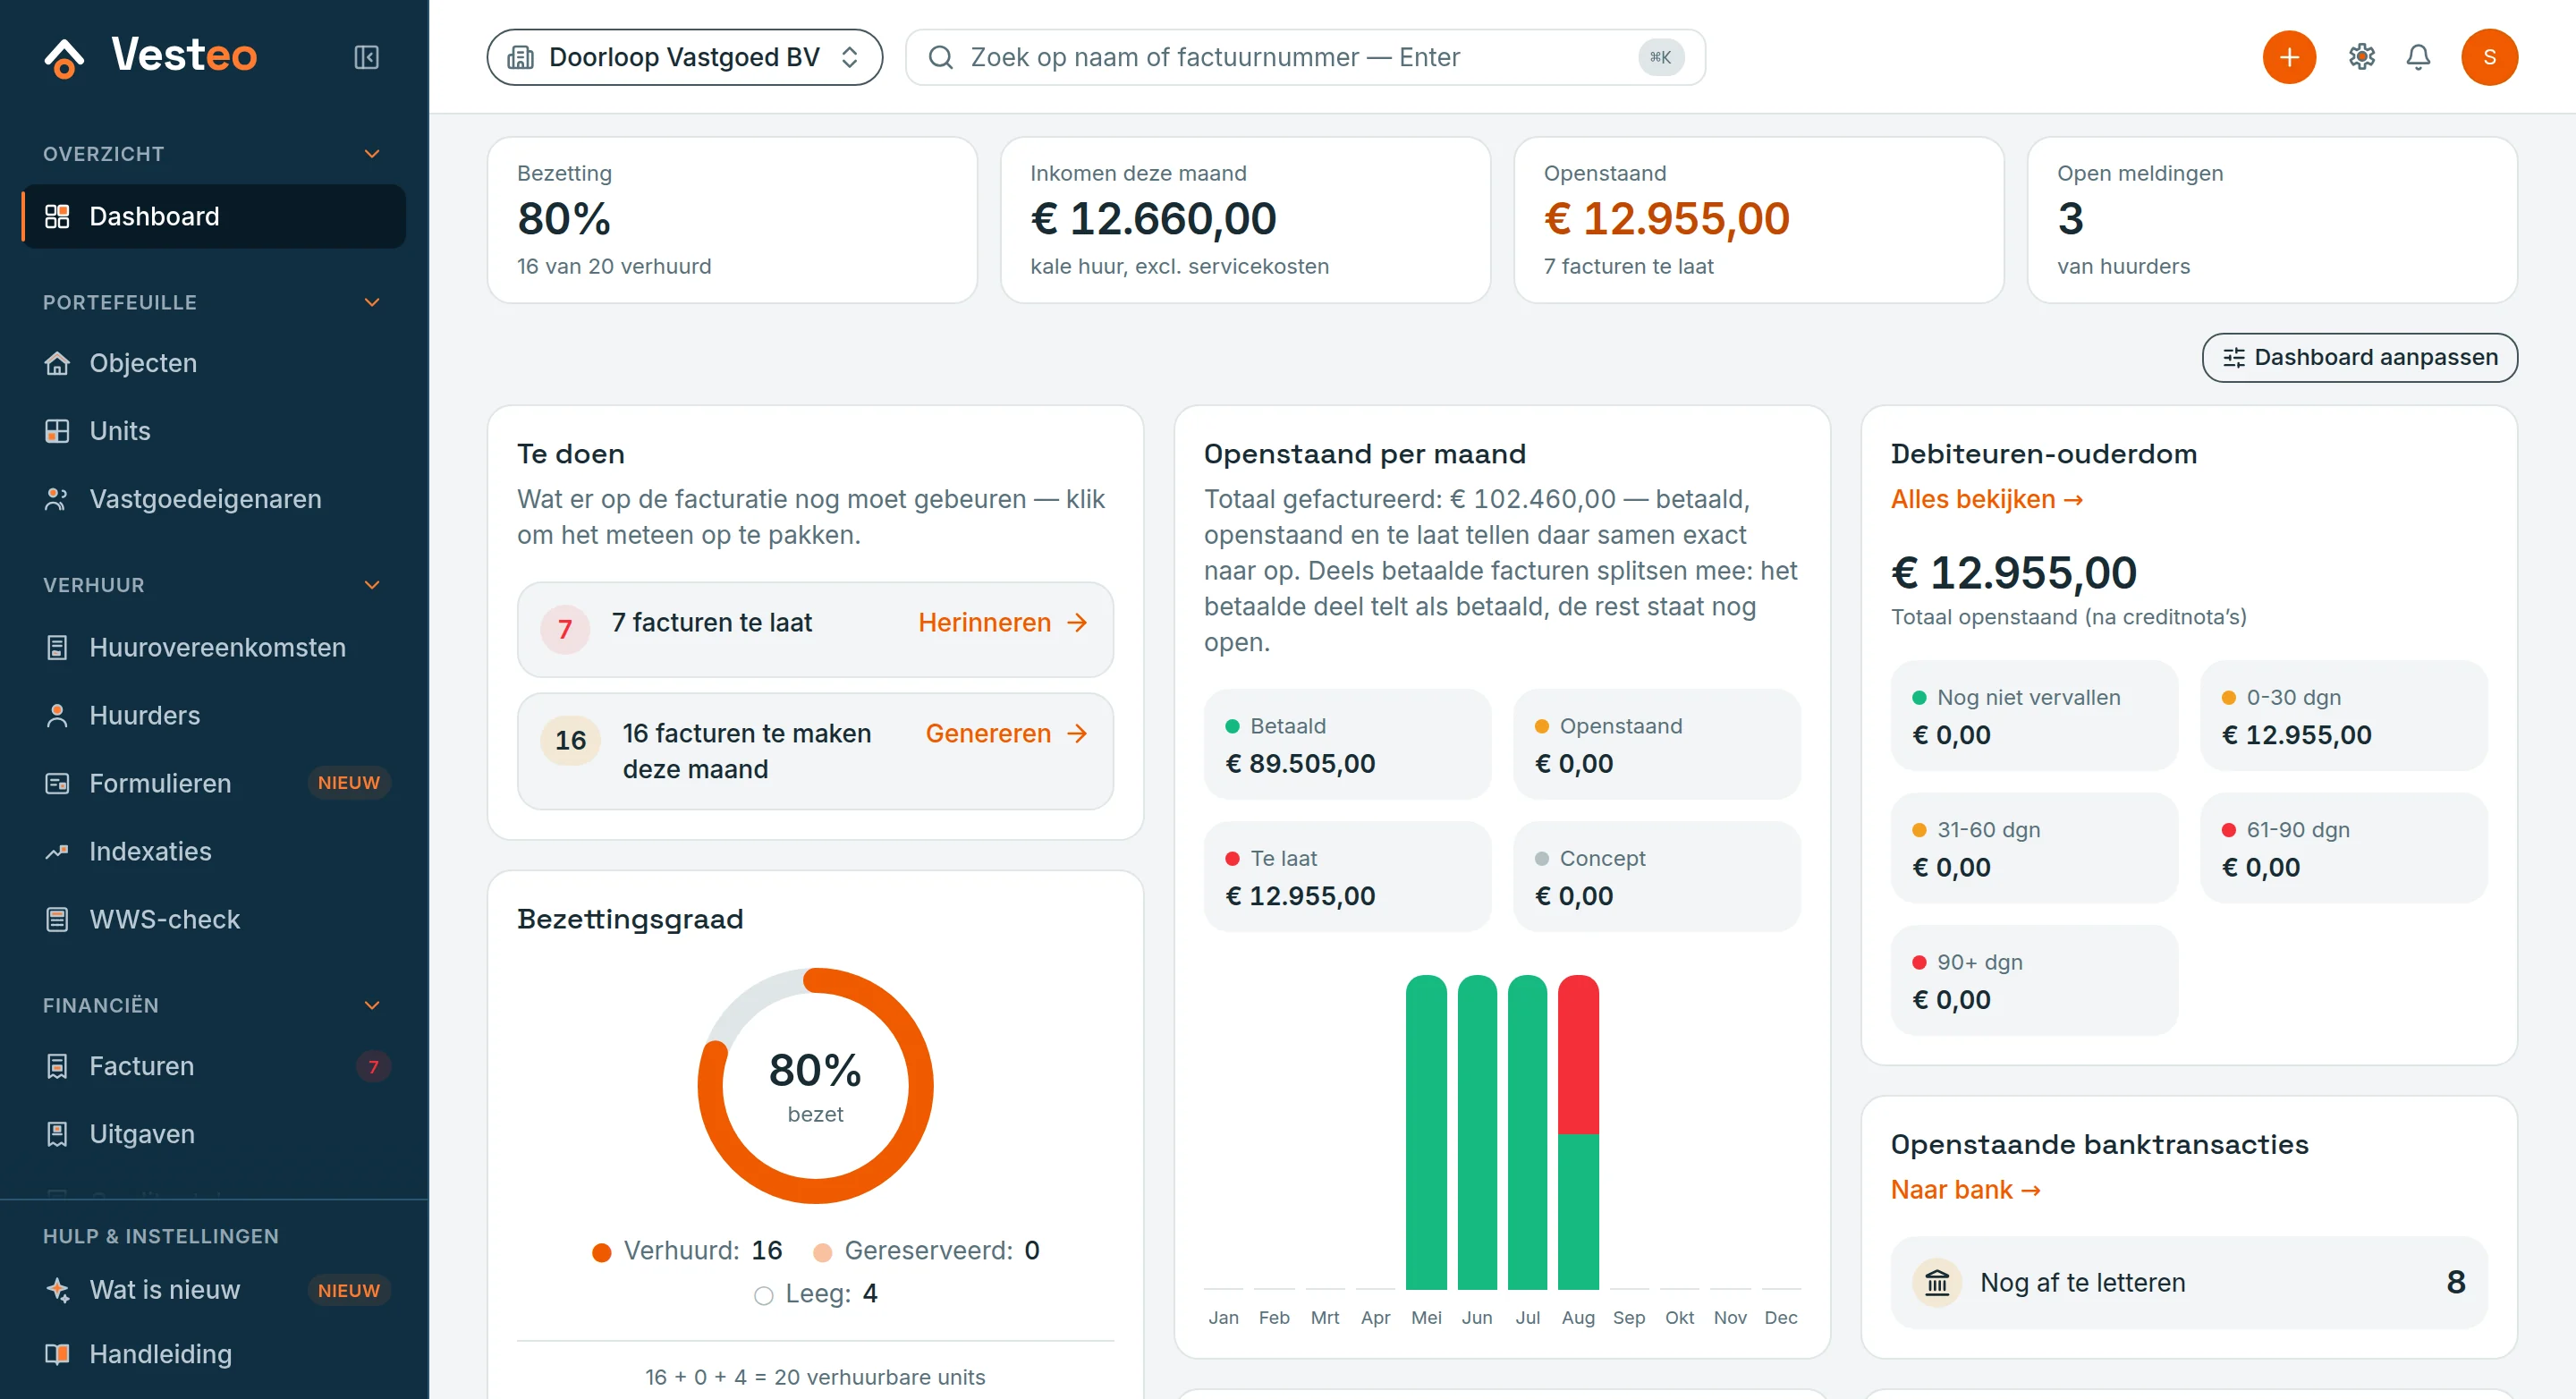
Task: Open Alles bekijken link
Action: pyautogui.click(x=1986, y=499)
